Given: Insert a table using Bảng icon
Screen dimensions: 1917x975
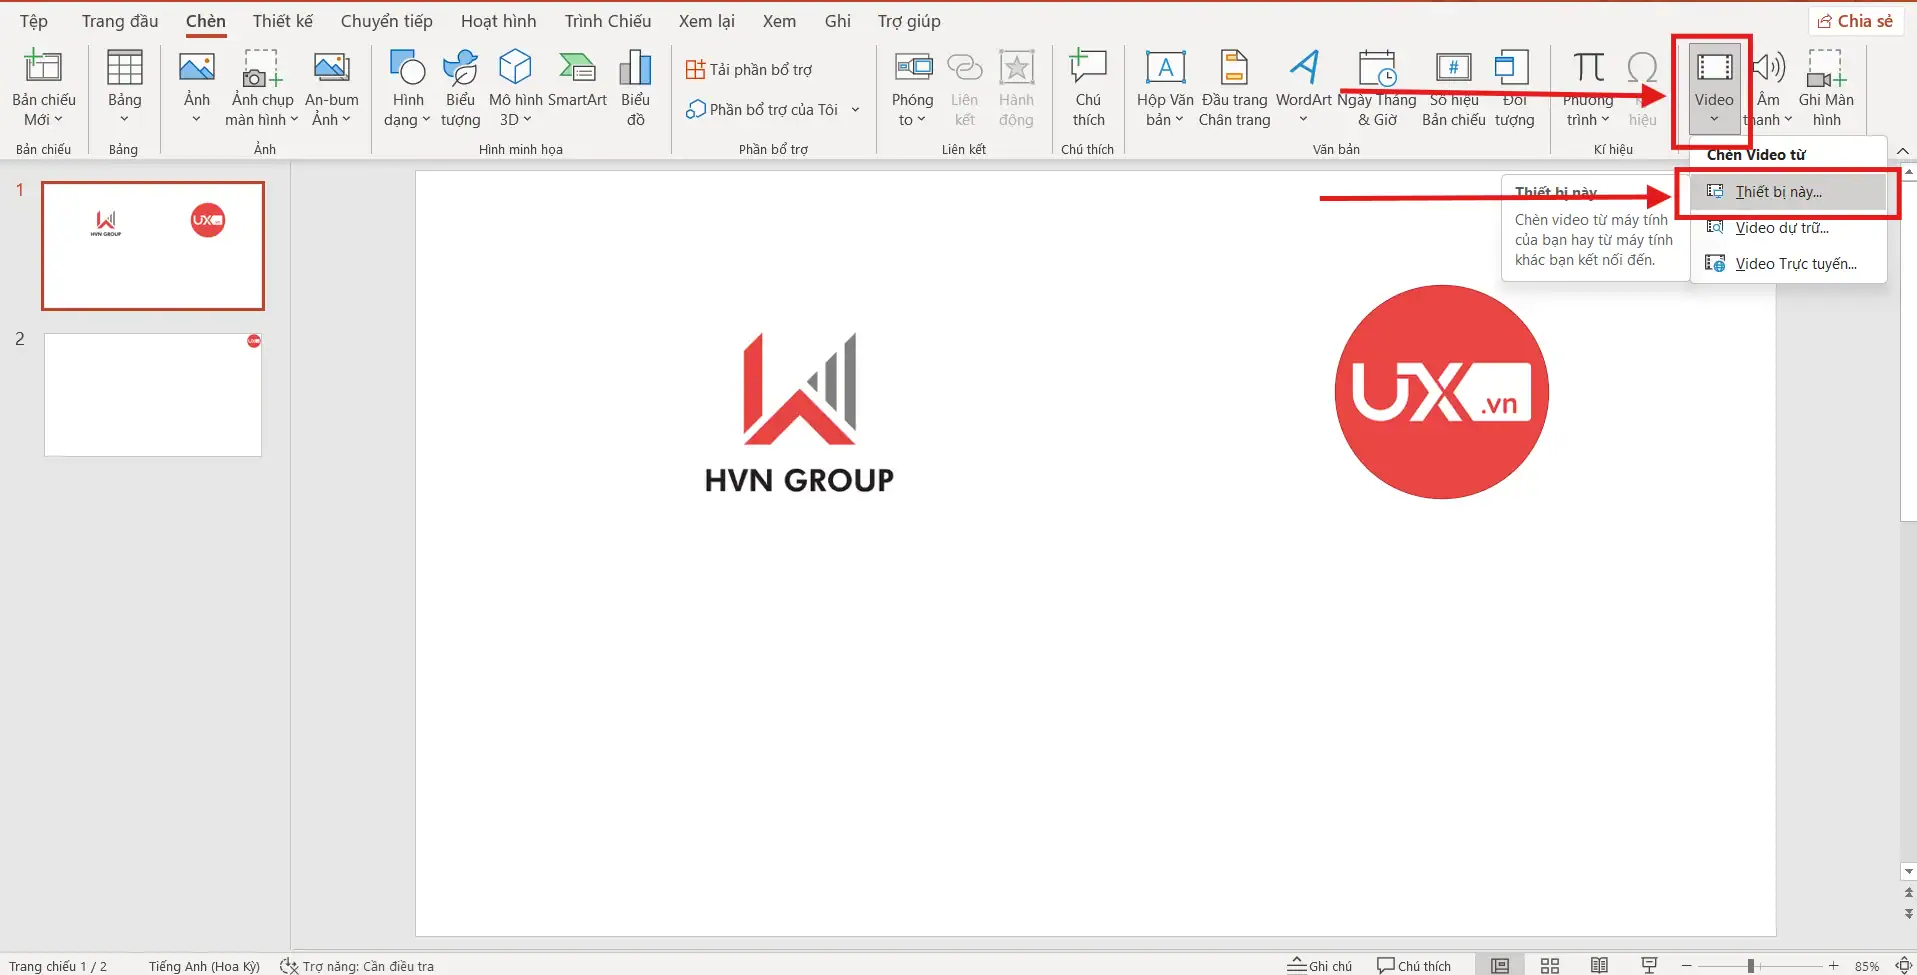Looking at the screenshot, I should coord(124,88).
